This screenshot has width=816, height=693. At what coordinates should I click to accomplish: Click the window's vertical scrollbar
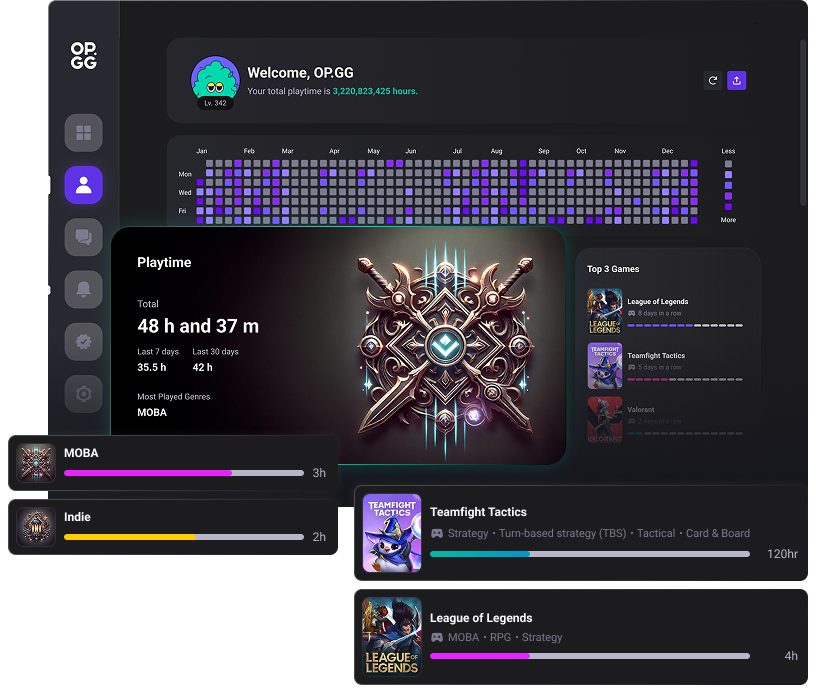point(802,122)
